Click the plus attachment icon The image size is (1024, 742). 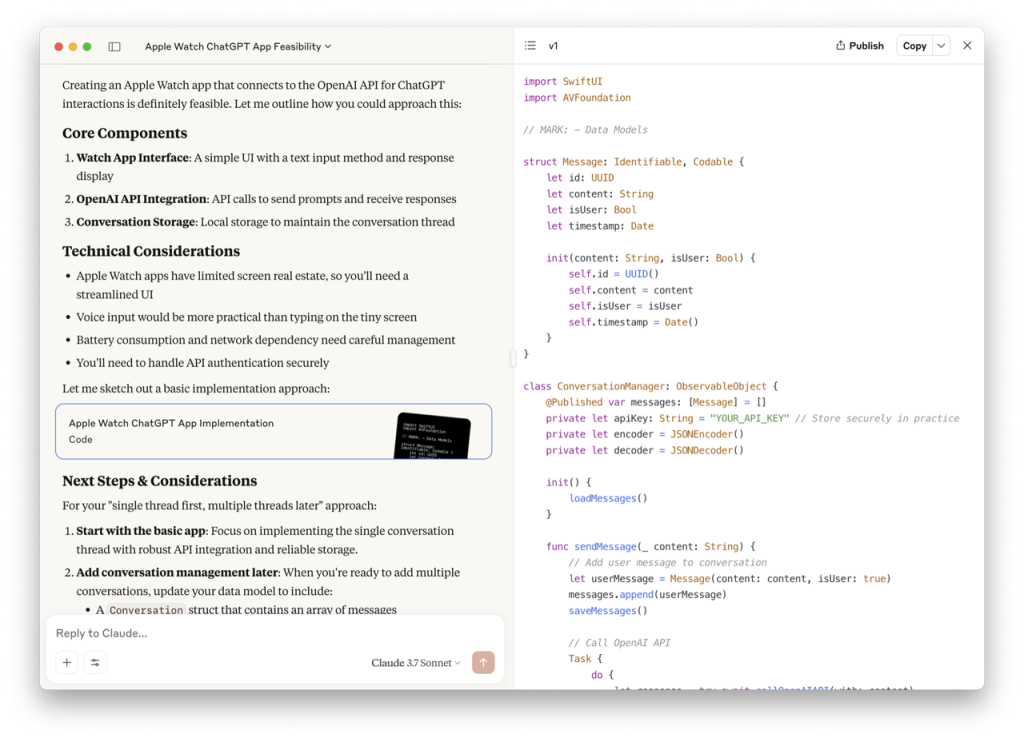(x=67, y=662)
